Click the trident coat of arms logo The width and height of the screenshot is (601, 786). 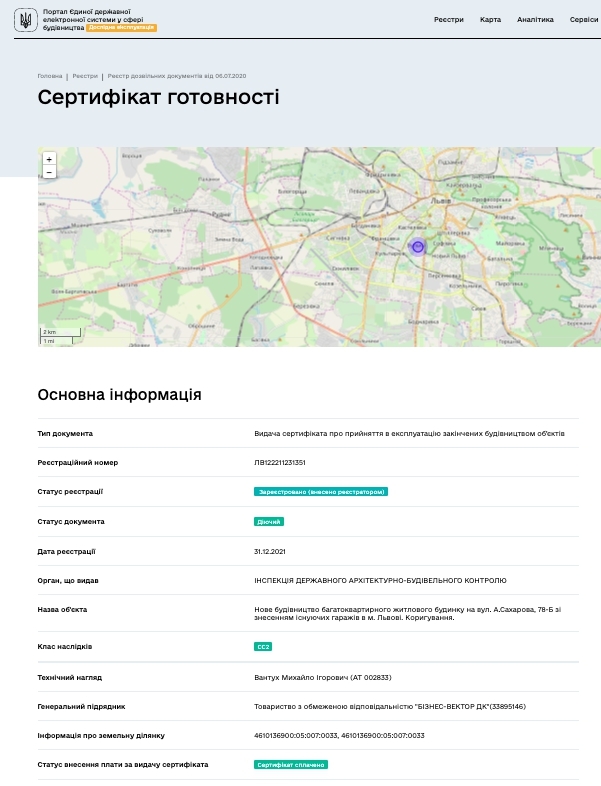pos(26,21)
